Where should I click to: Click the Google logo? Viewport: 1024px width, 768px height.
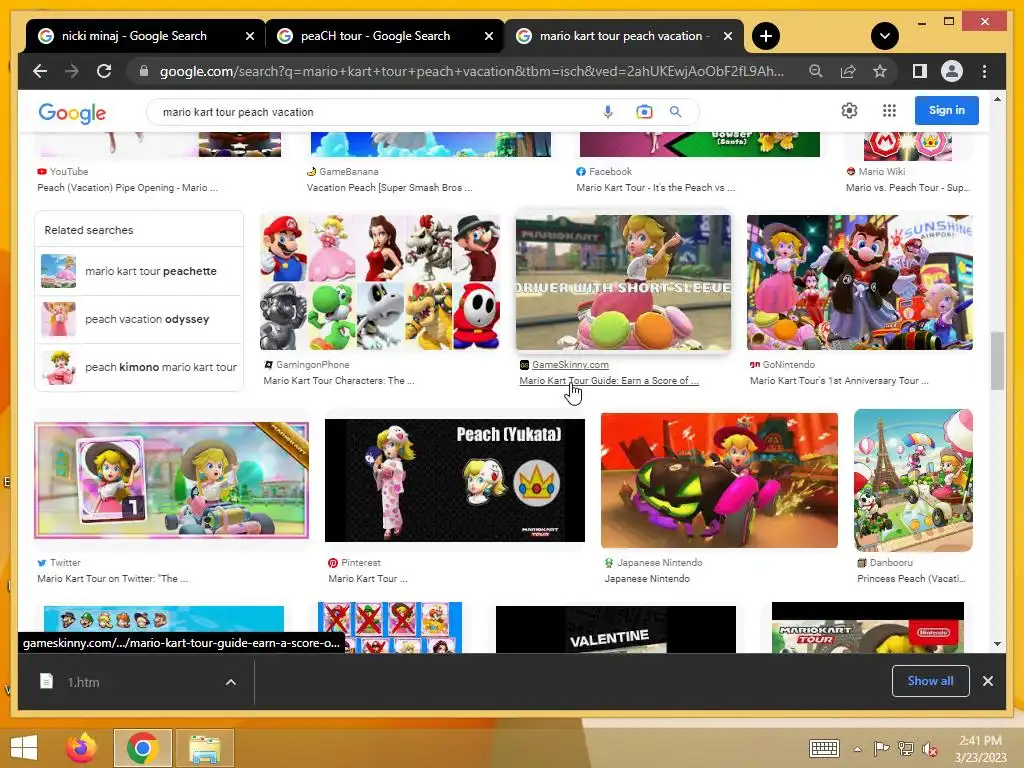click(x=72, y=113)
